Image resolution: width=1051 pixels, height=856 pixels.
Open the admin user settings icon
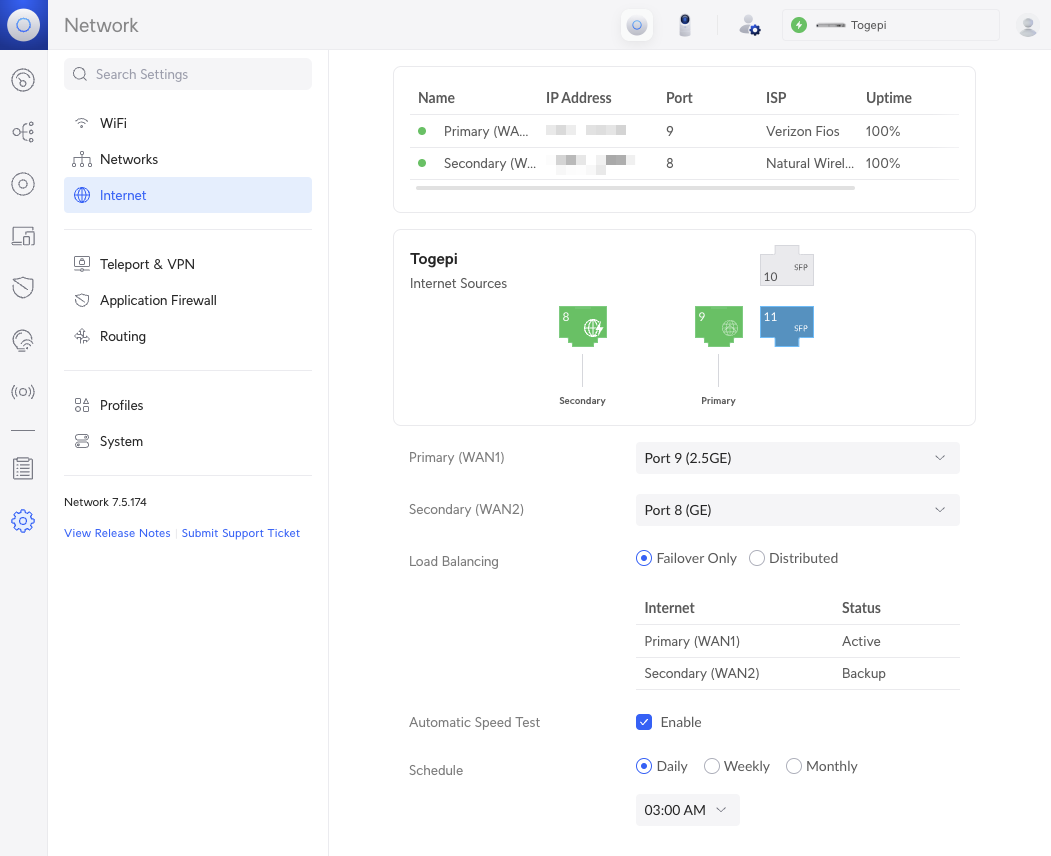tap(749, 26)
